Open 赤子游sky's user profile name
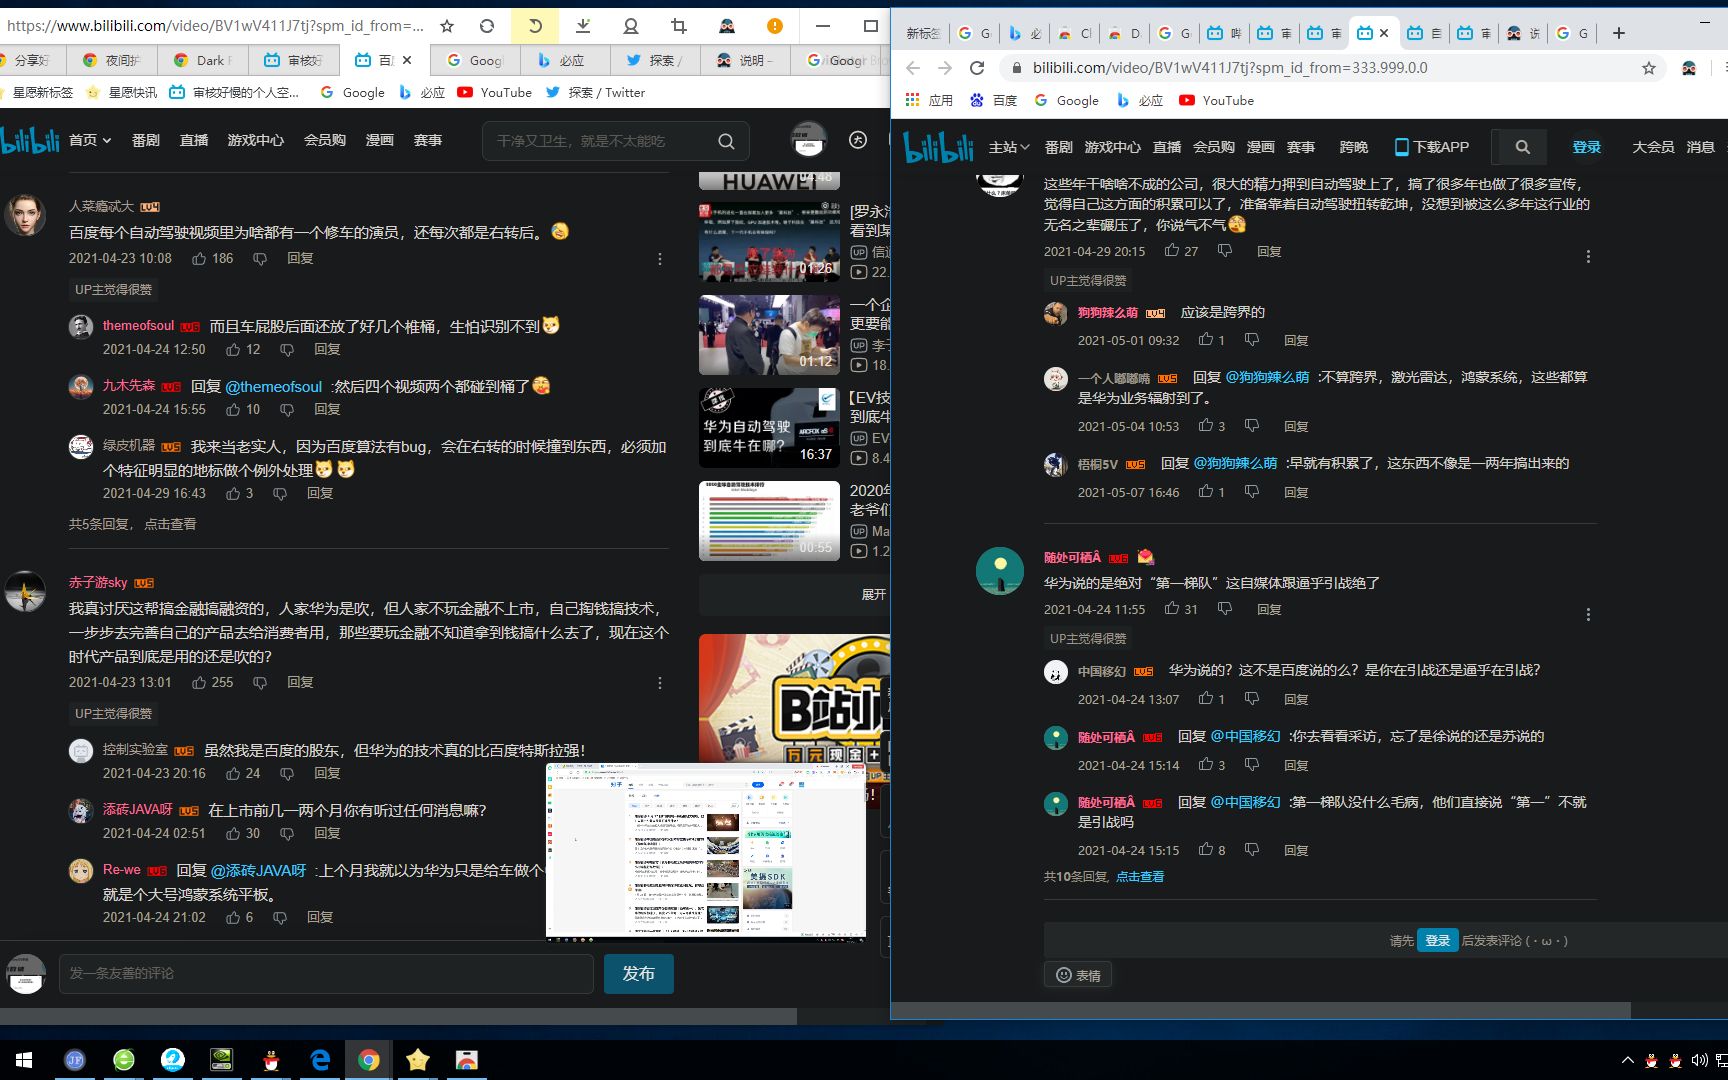The width and height of the screenshot is (1728, 1080). coord(98,582)
